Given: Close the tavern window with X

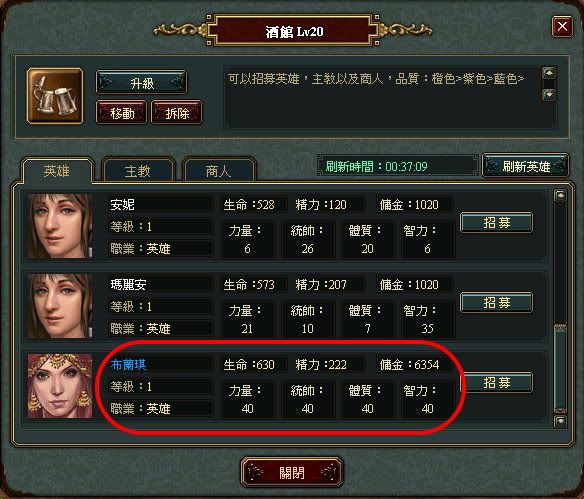Looking at the screenshot, I should (562, 26).
